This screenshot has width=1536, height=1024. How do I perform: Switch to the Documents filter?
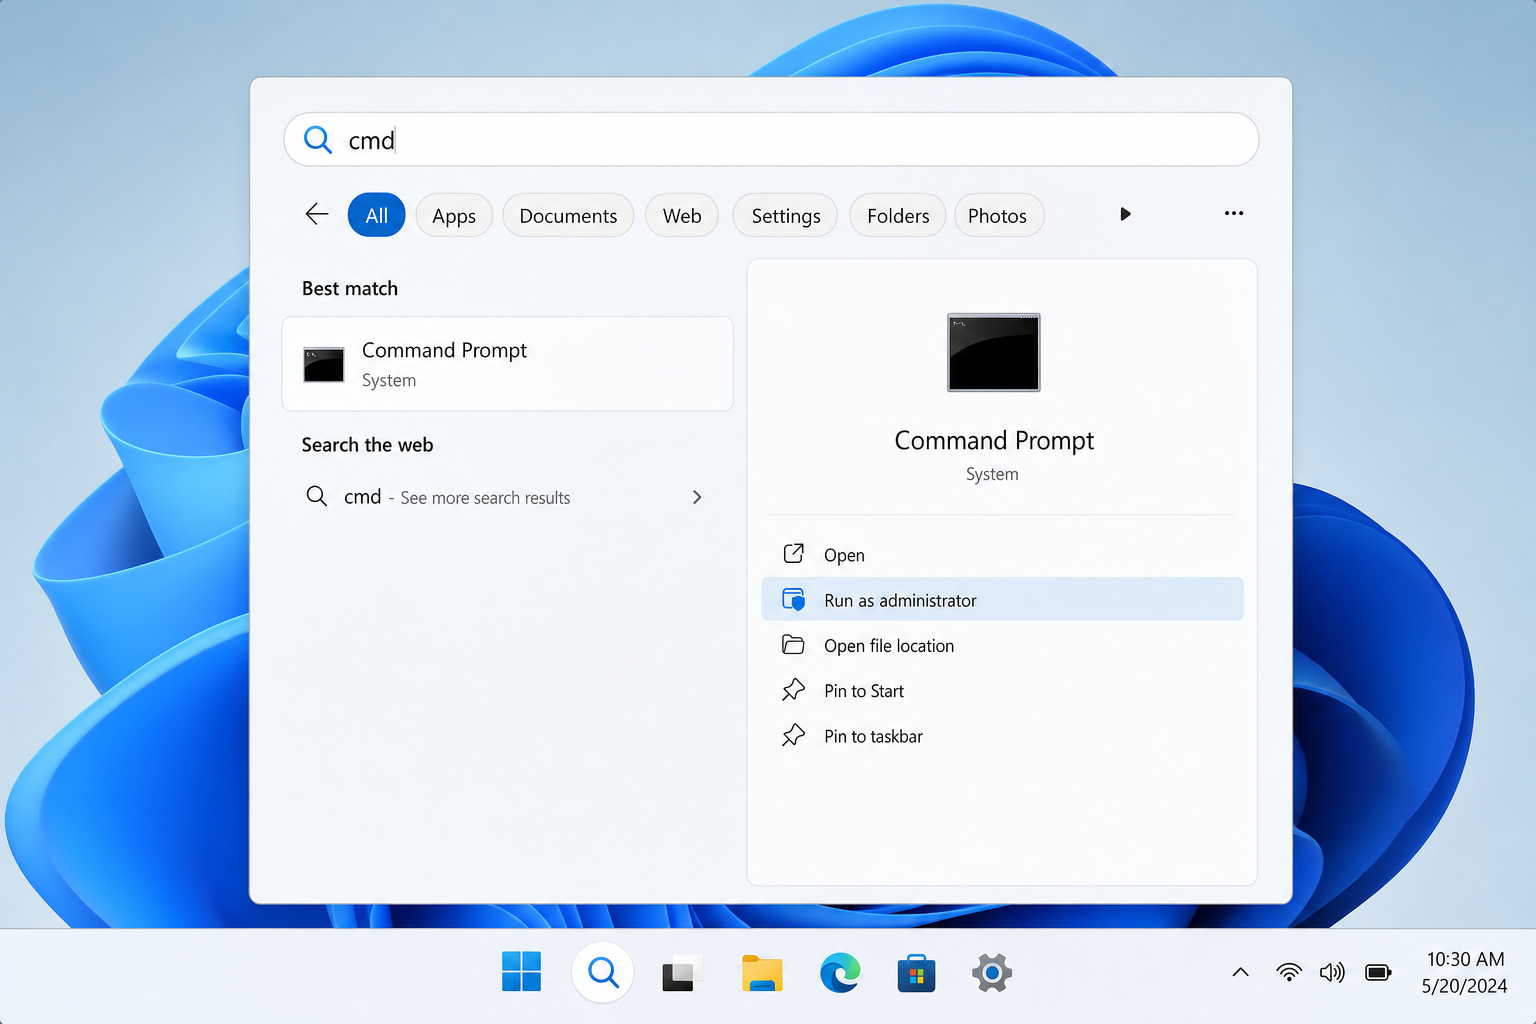click(x=568, y=215)
